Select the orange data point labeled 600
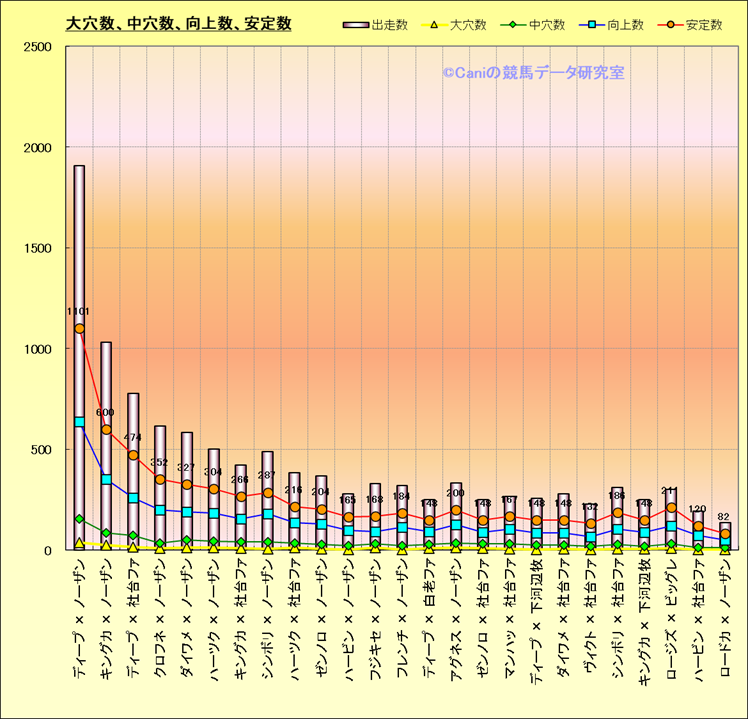Screen dimensions: 748x719 106,430
